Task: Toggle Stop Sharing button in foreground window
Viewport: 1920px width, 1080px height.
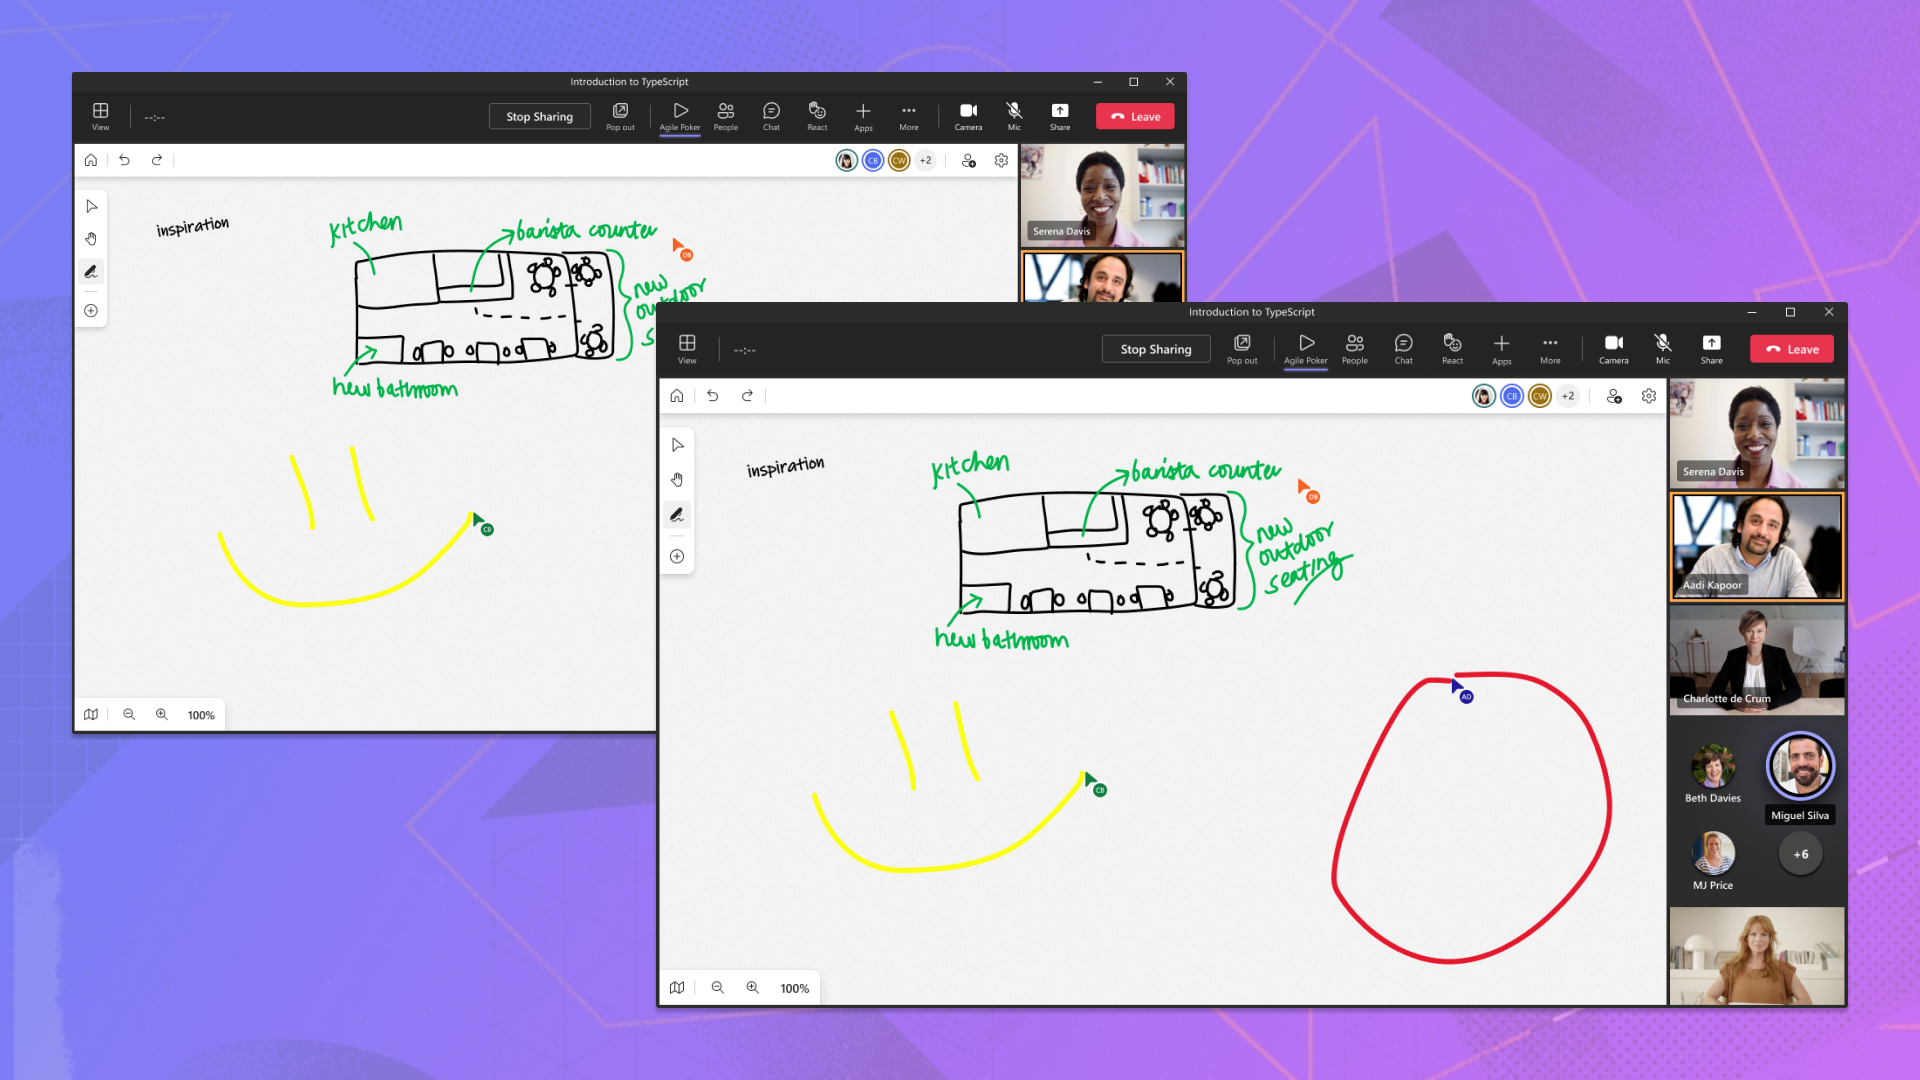Action: tap(1156, 348)
